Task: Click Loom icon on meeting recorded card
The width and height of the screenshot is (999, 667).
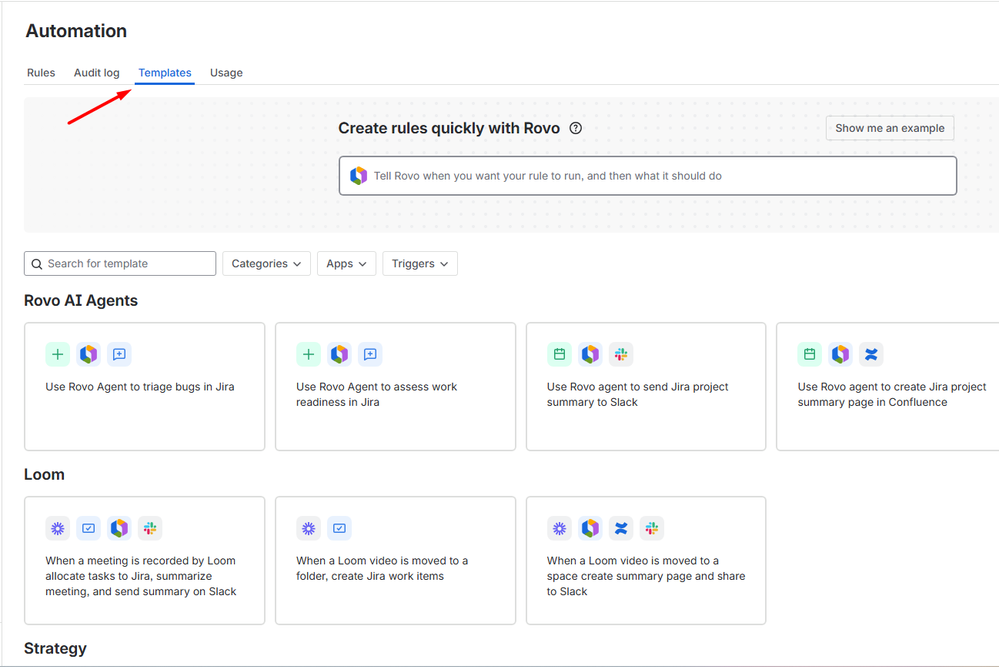Action: [57, 528]
